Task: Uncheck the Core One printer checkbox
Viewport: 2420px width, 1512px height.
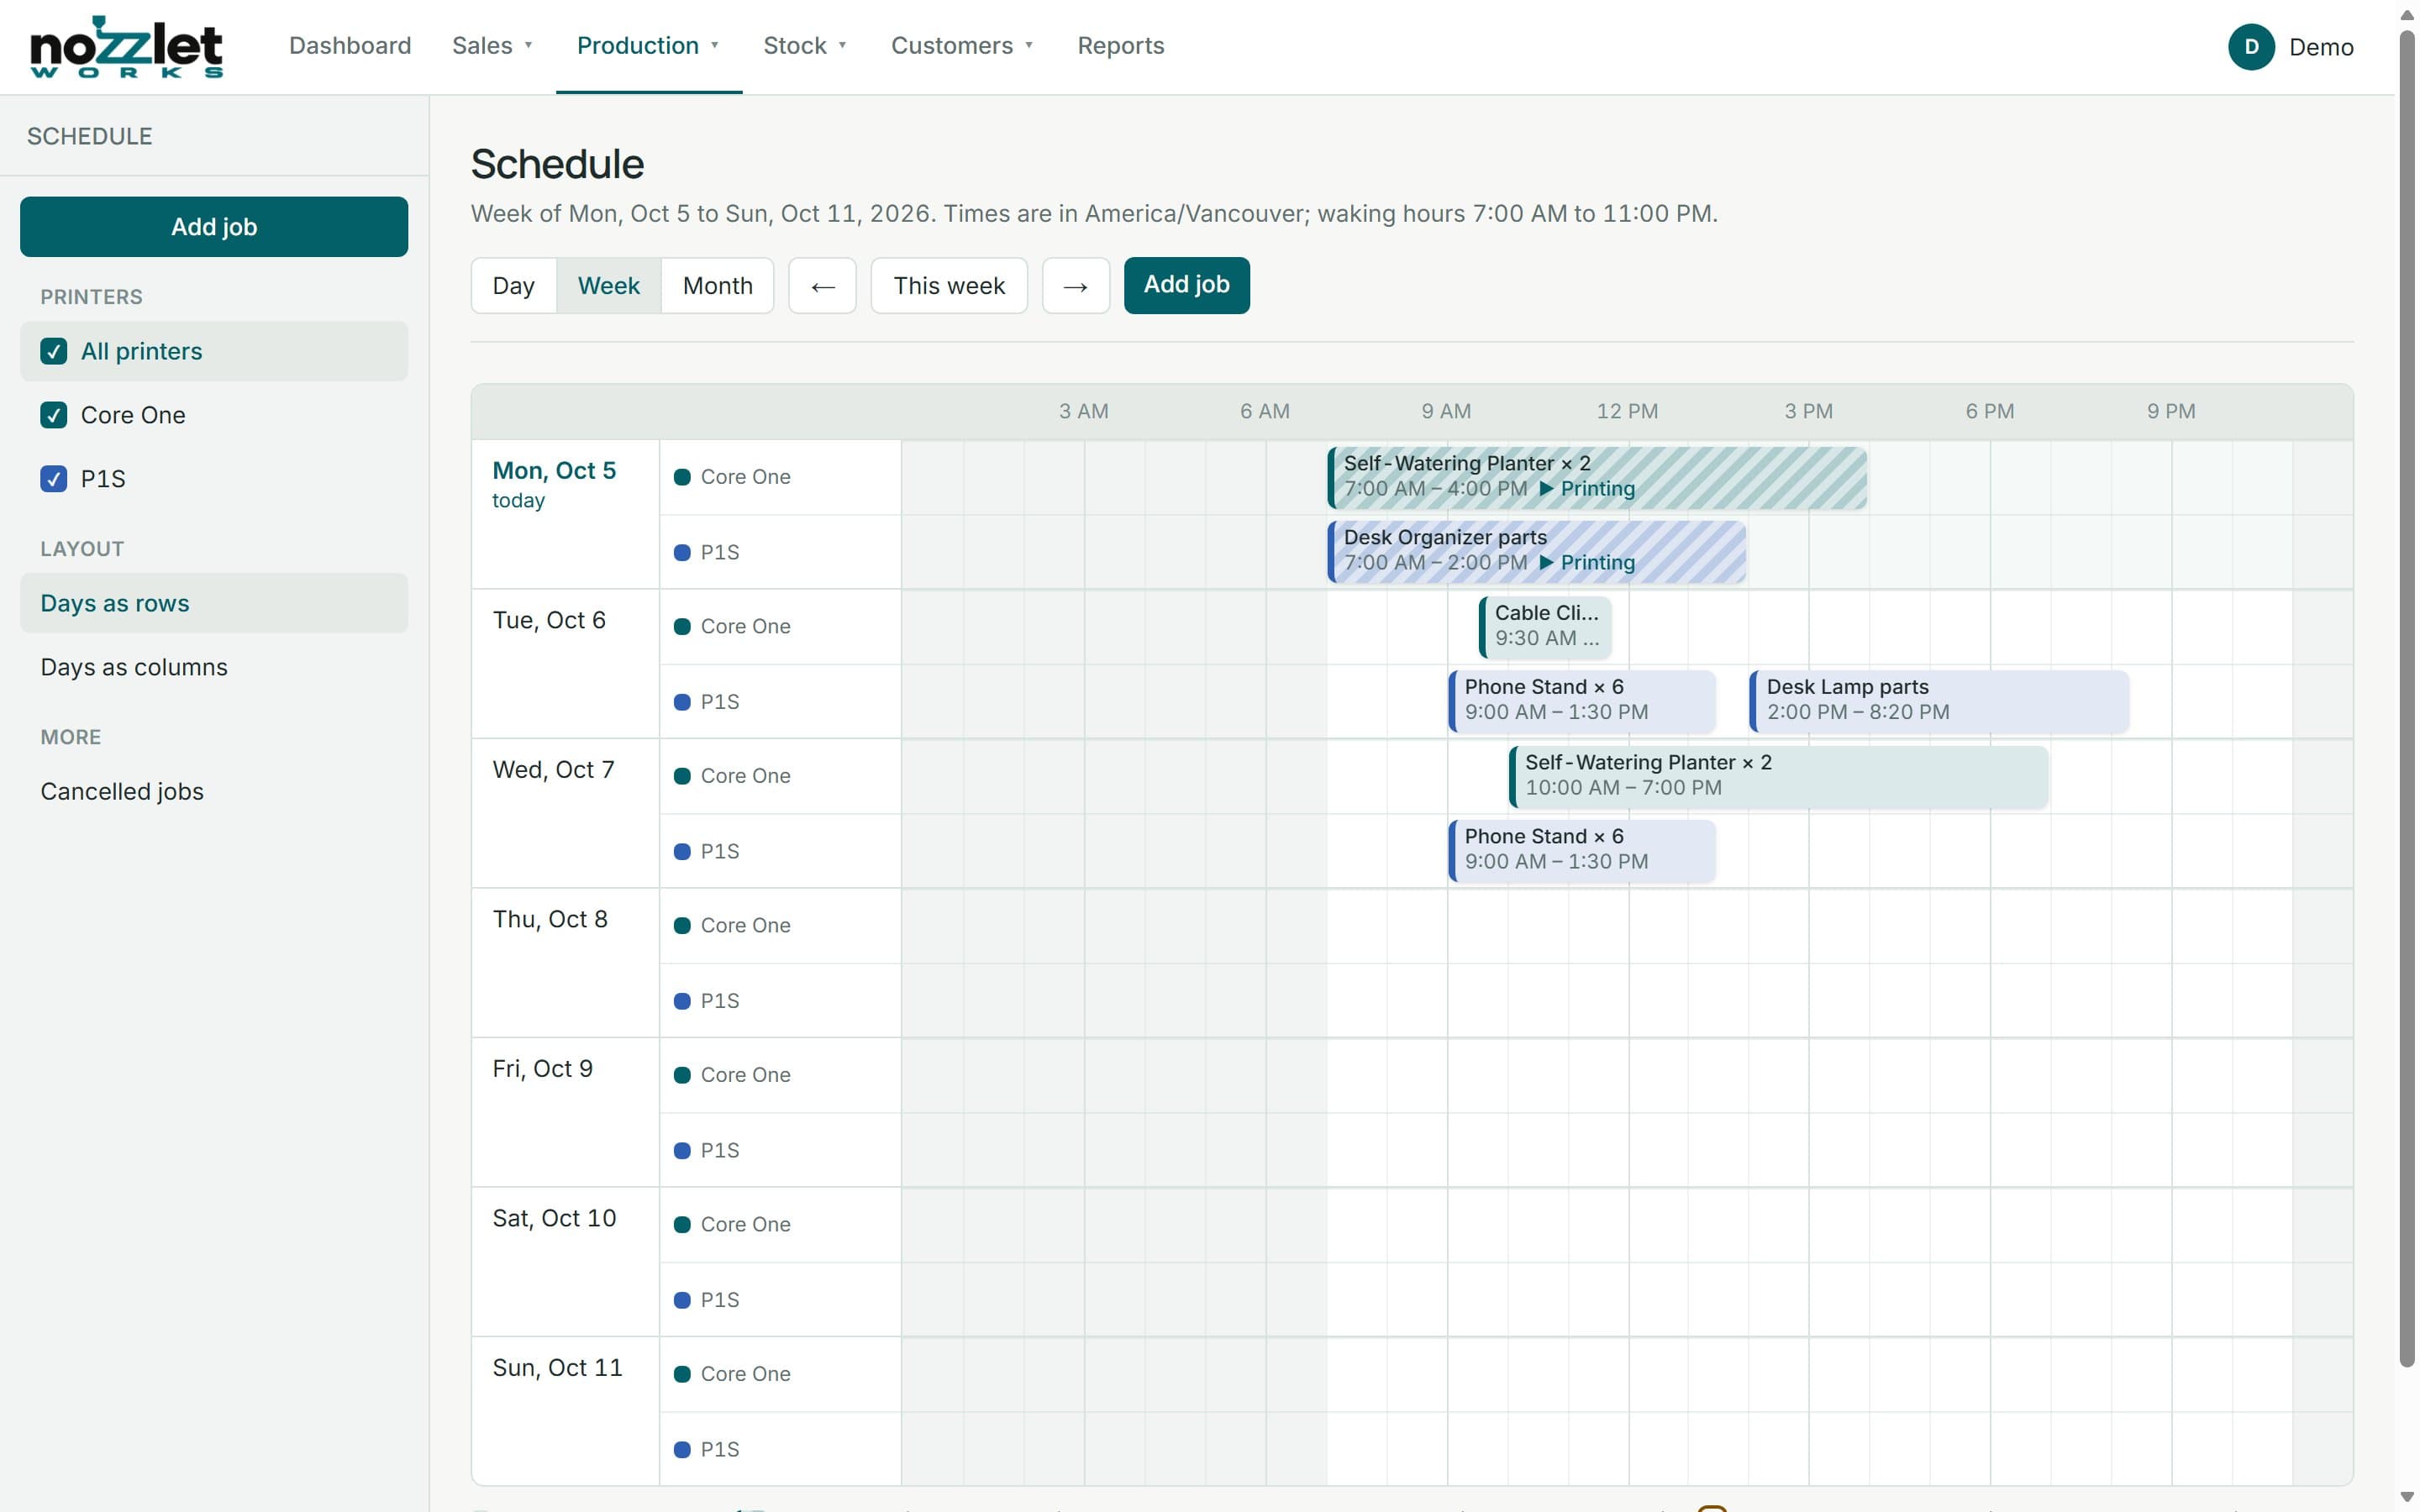Action: pos(54,415)
